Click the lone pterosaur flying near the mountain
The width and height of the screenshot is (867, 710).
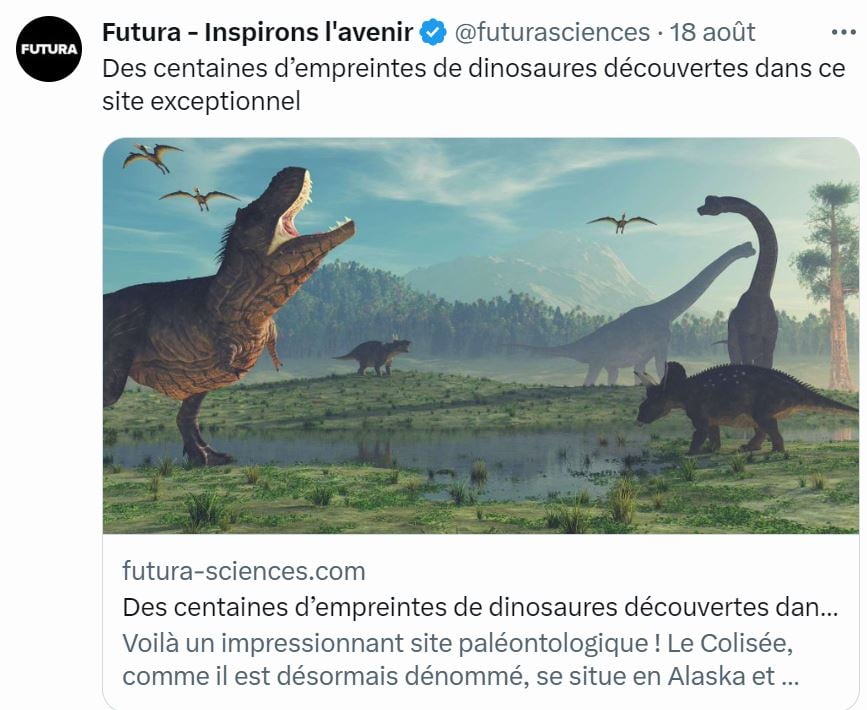621,222
